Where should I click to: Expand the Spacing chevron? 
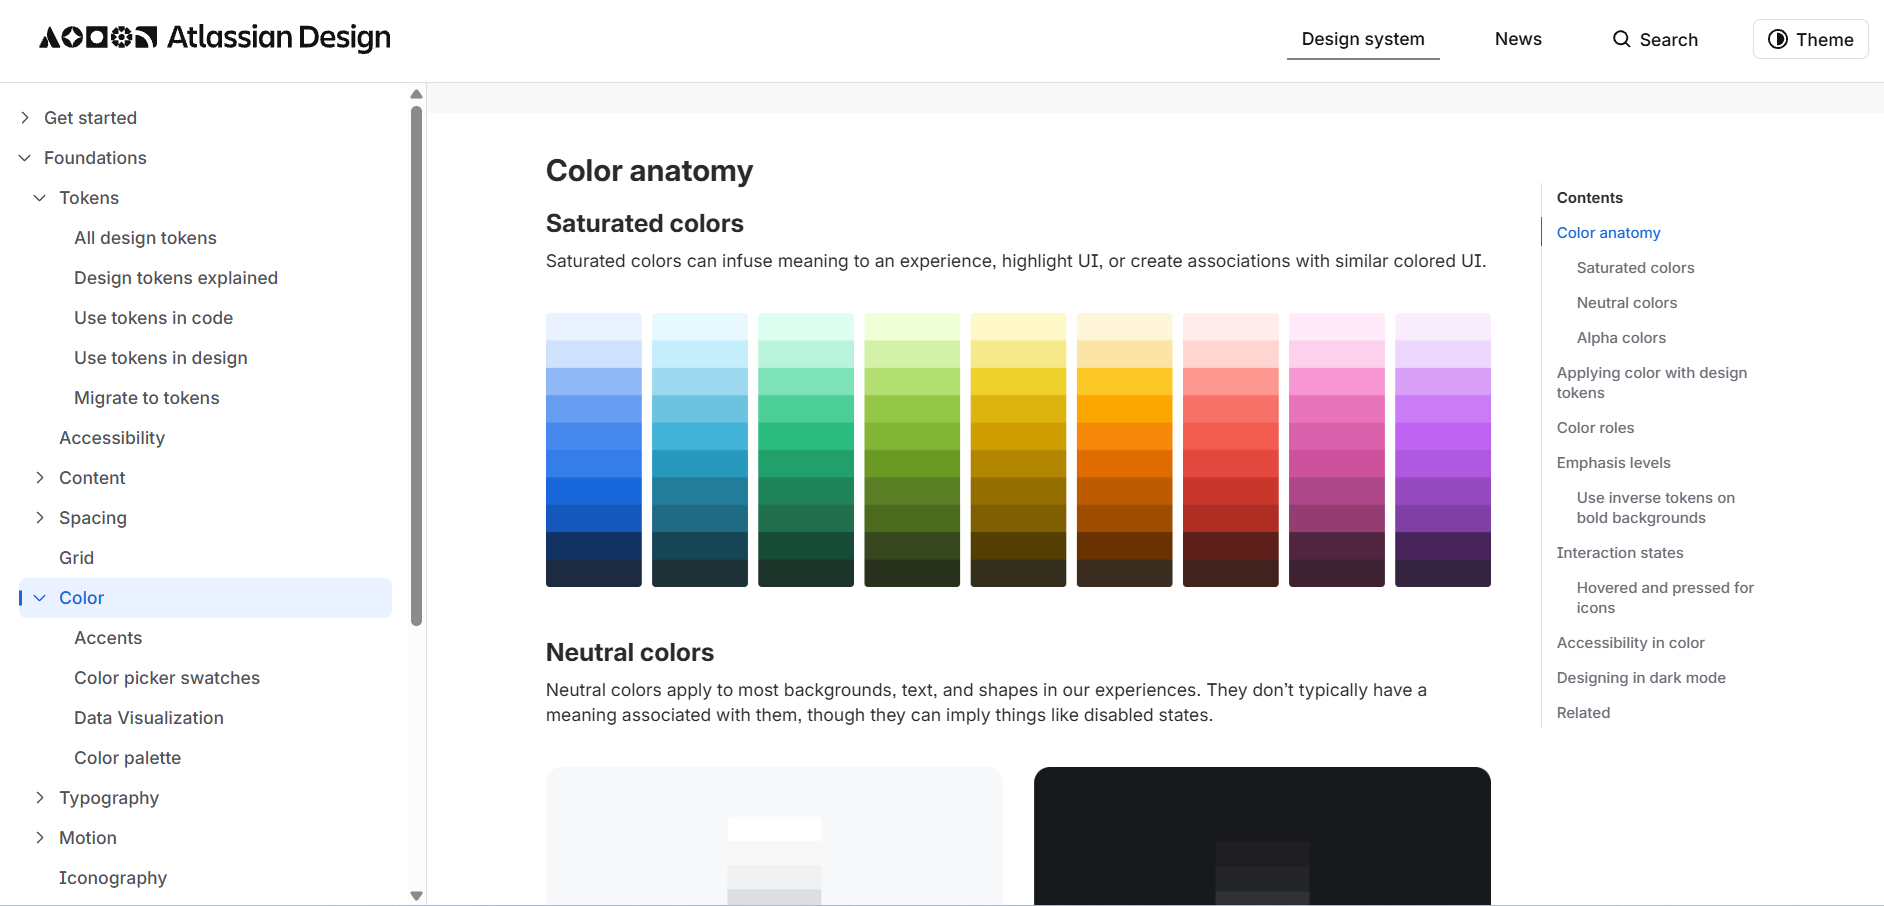tap(40, 518)
